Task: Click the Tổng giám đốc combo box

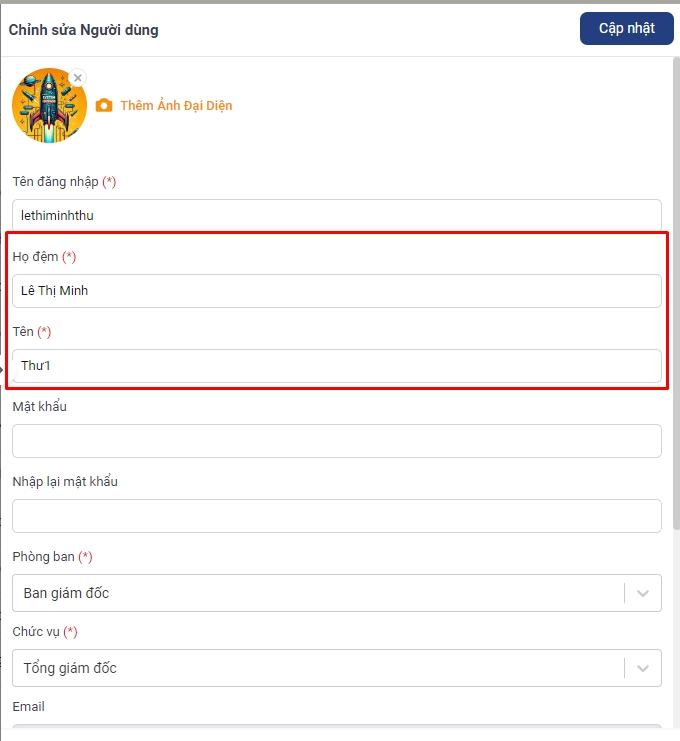Action: click(x=336, y=668)
